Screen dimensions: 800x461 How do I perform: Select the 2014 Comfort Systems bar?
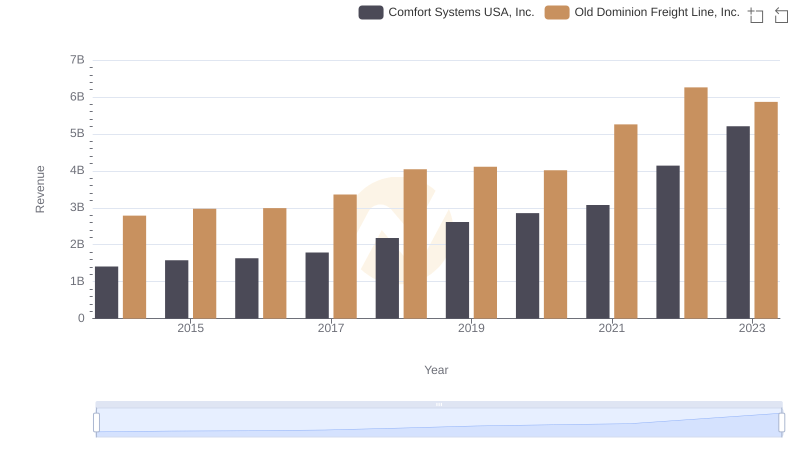click(x=107, y=292)
